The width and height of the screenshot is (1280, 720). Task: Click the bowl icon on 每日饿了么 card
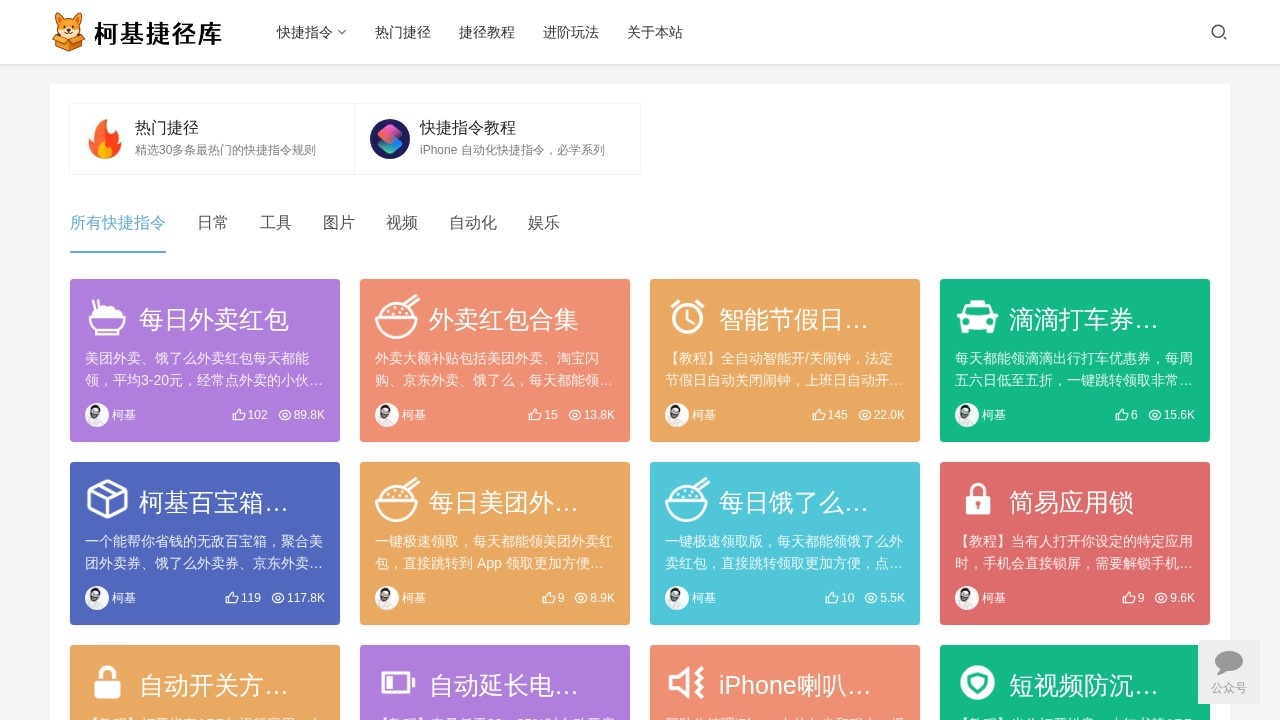point(687,500)
